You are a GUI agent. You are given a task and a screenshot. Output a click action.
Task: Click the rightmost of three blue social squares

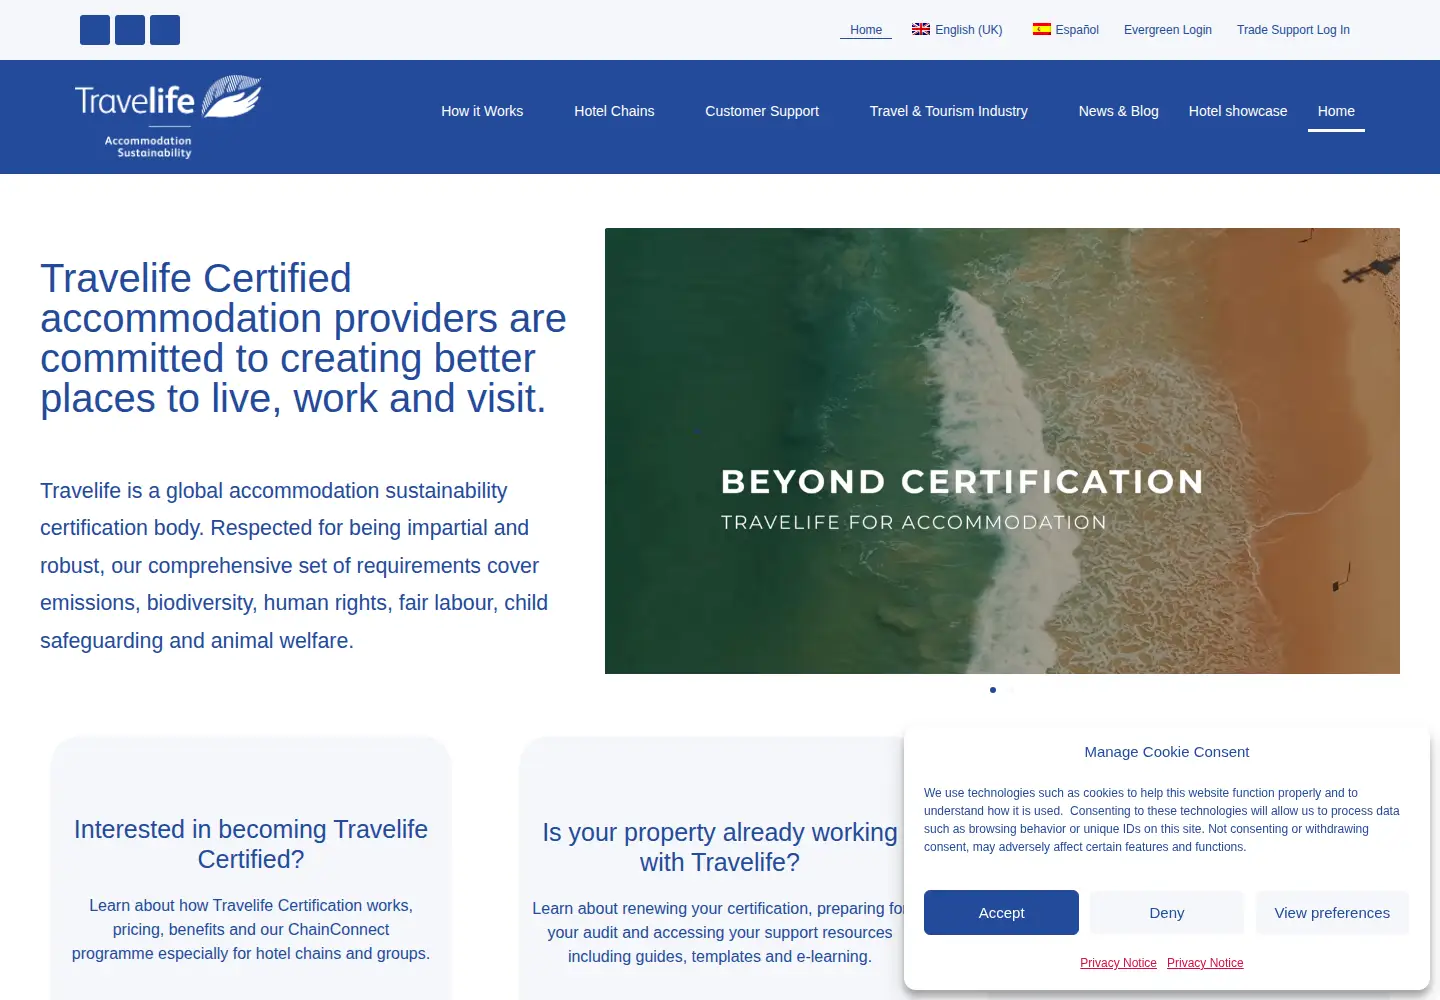tap(165, 30)
